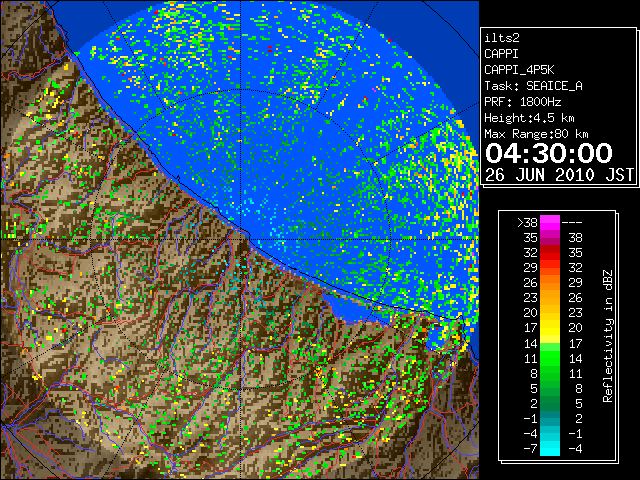Viewport: 640px width, 480px height.
Task: Click the 'Height:4.5 km' label
Action: tap(529, 118)
